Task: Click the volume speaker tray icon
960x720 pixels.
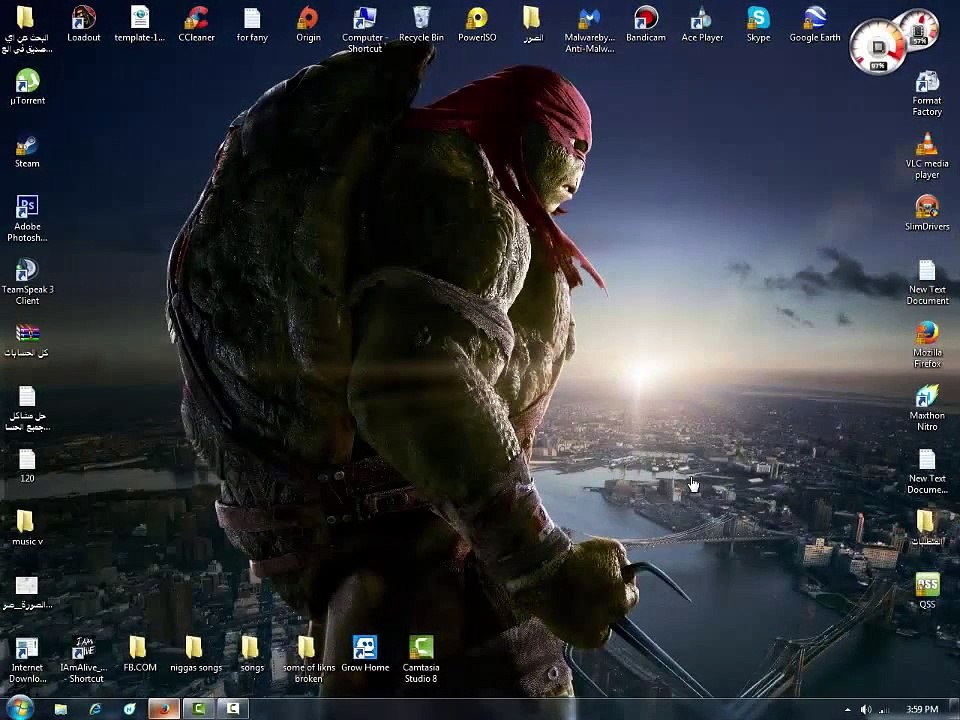Action: 866,709
